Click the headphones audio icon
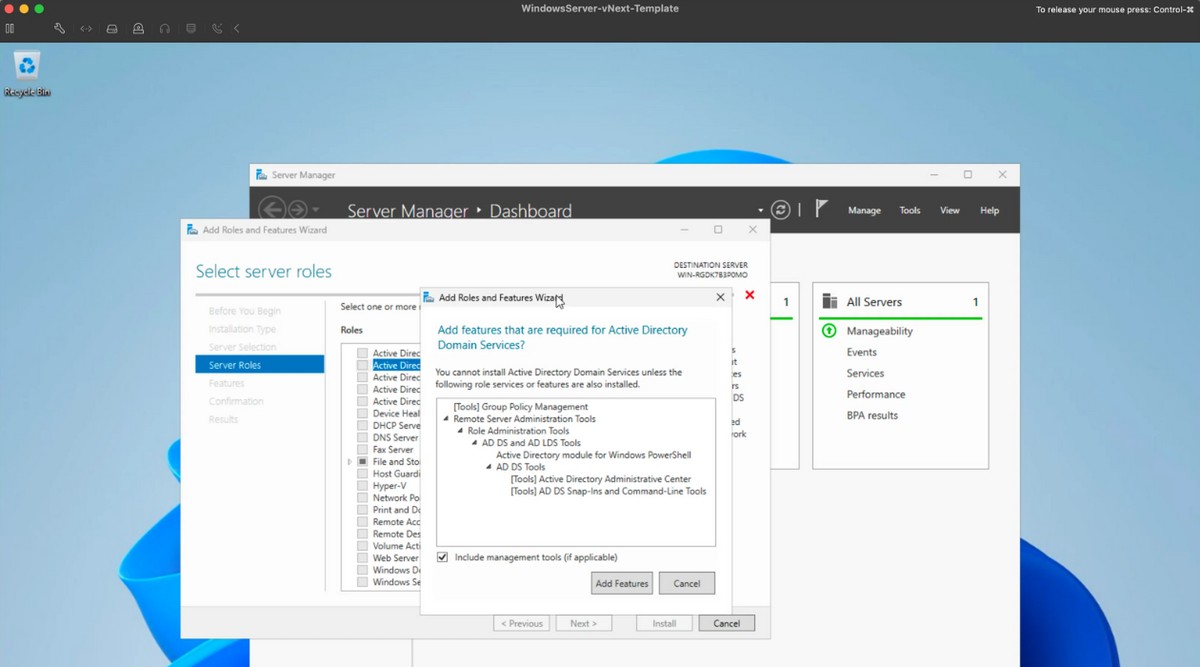 (x=164, y=28)
